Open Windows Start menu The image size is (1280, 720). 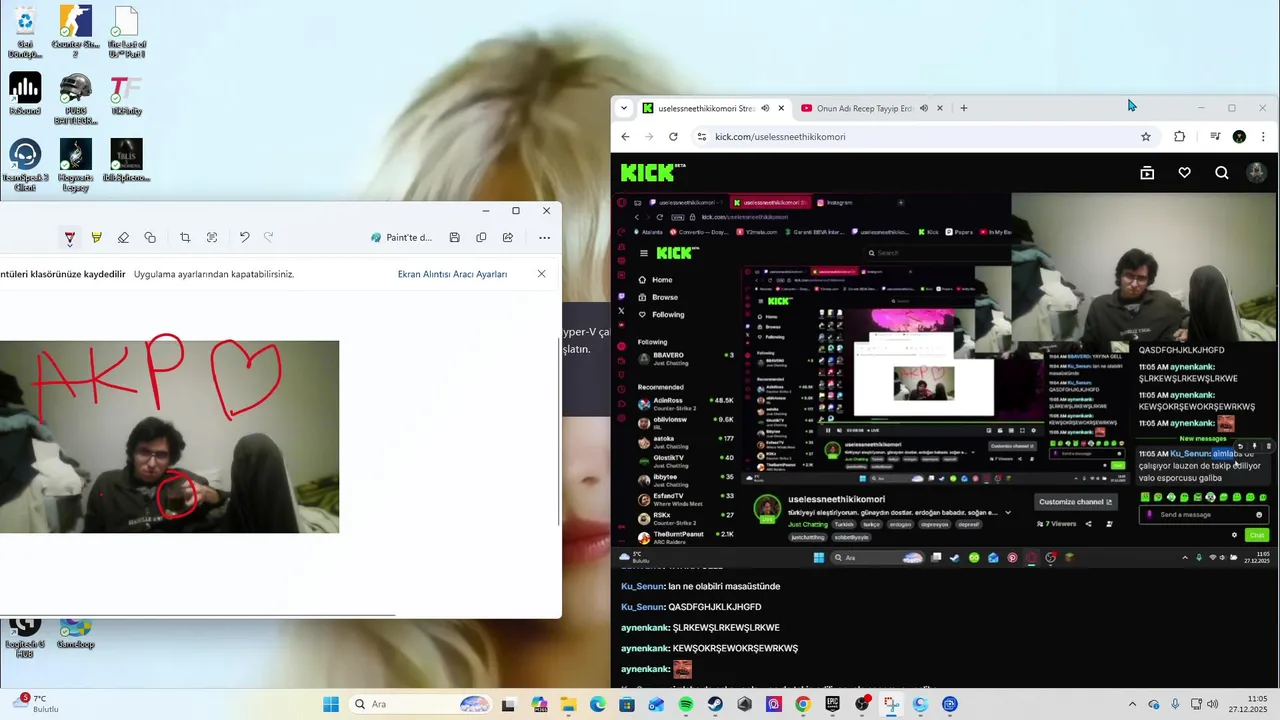[331, 704]
